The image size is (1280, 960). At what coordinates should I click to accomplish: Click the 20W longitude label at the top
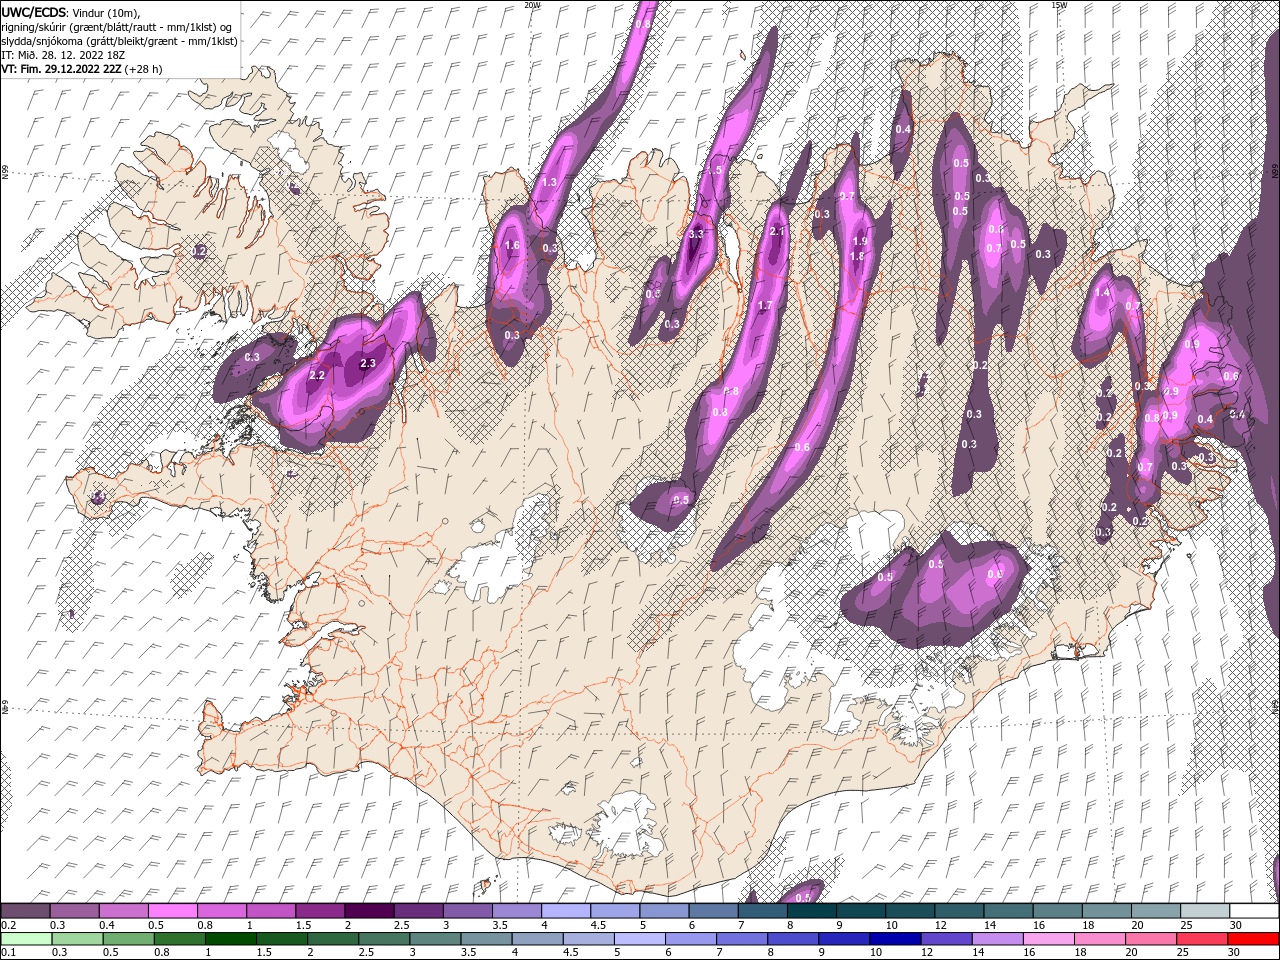pyautogui.click(x=532, y=5)
